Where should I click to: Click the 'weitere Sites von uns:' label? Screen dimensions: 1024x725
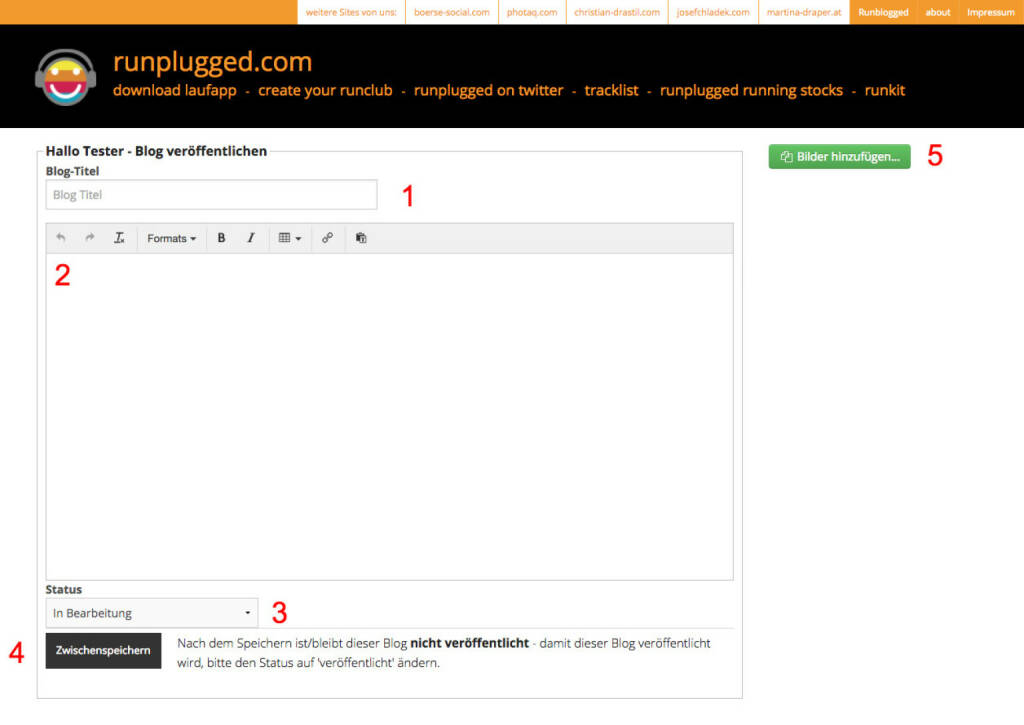pyautogui.click(x=351, y=12)
